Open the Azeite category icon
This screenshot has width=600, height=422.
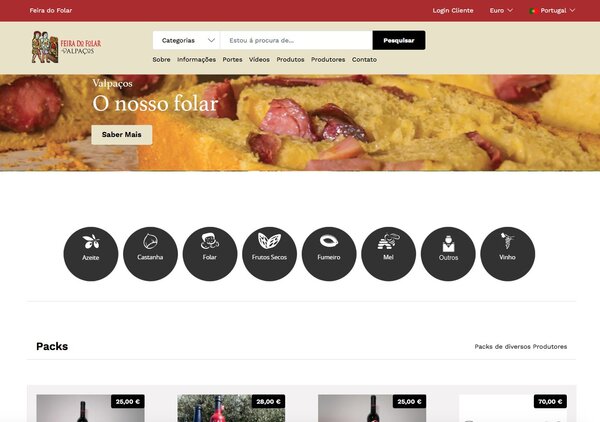tap(91, 254)
